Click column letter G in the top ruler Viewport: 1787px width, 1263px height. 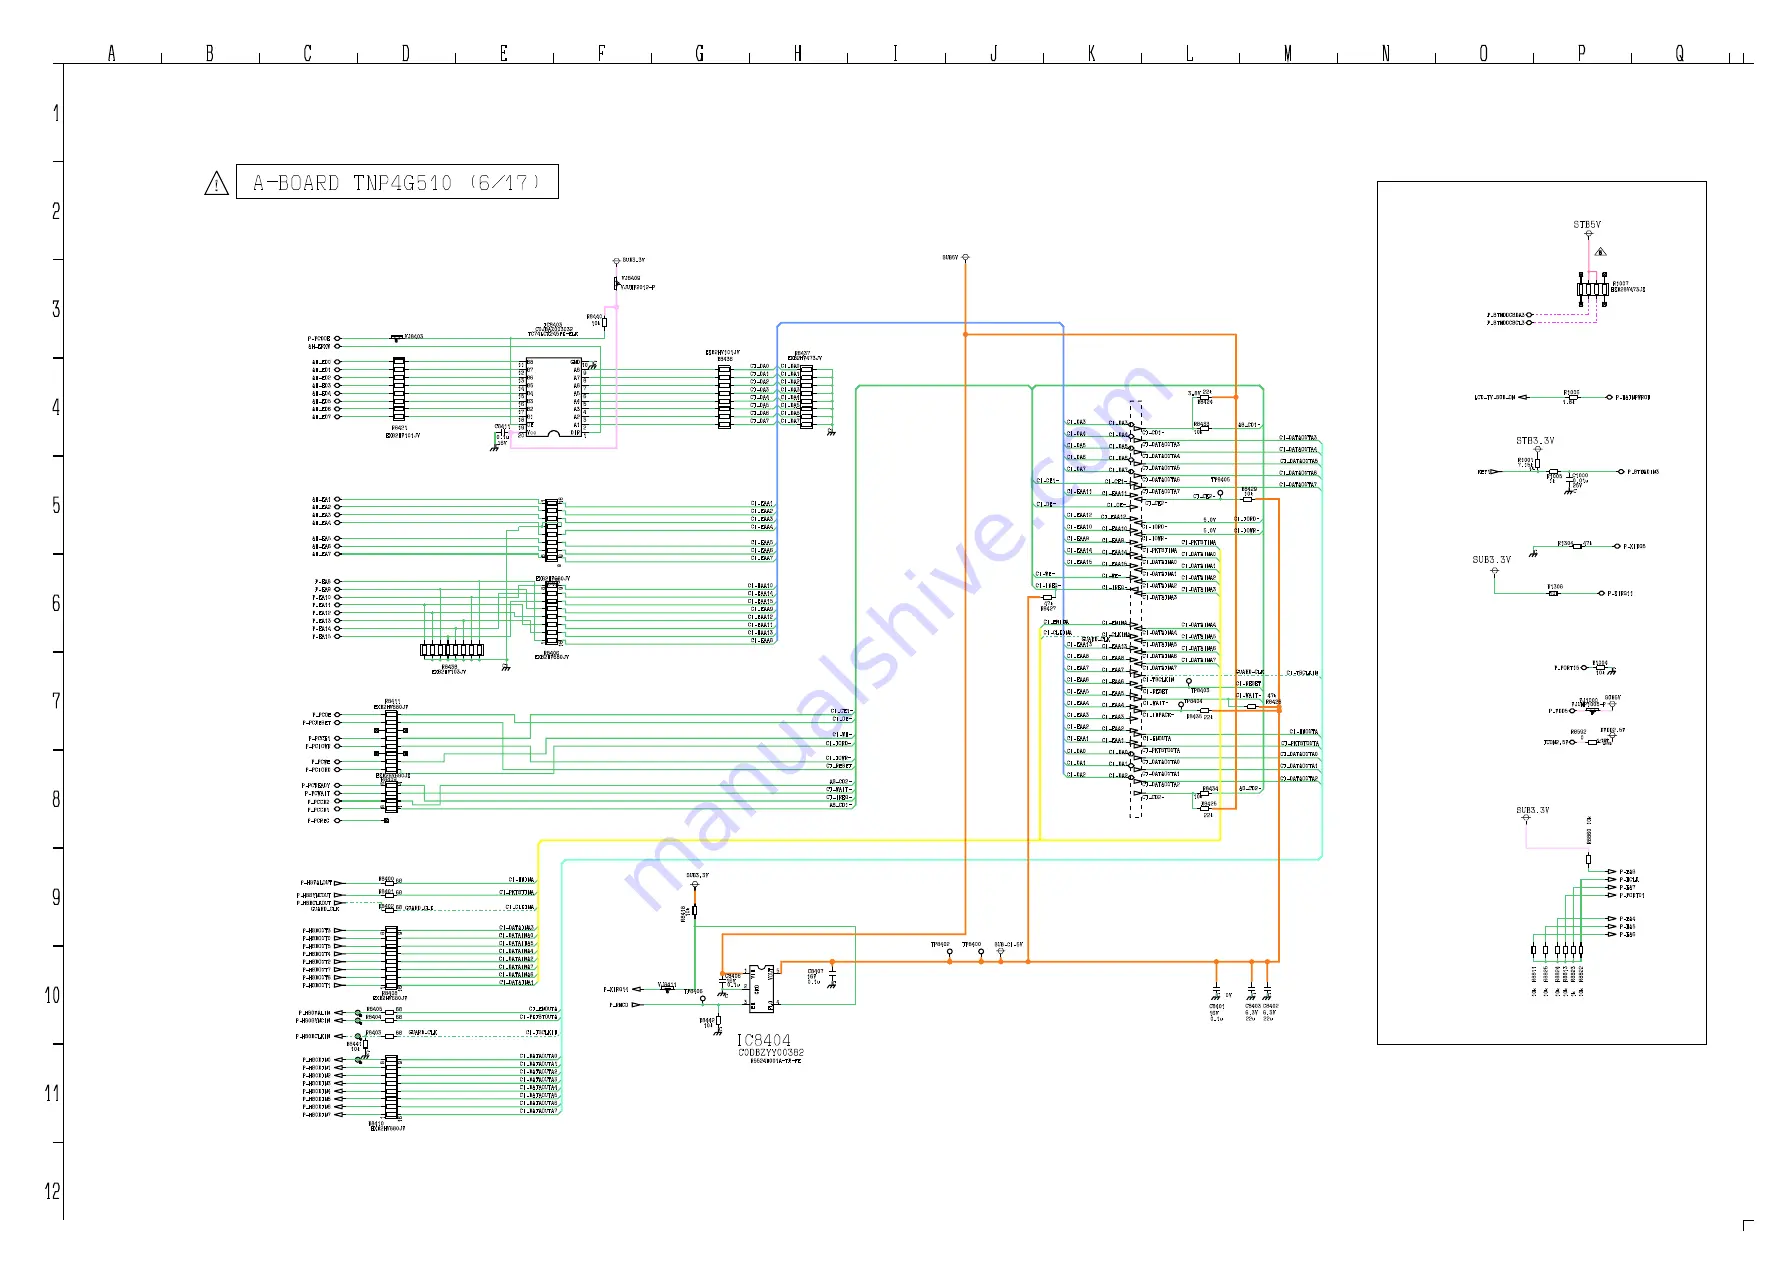[x=699, y=54]
